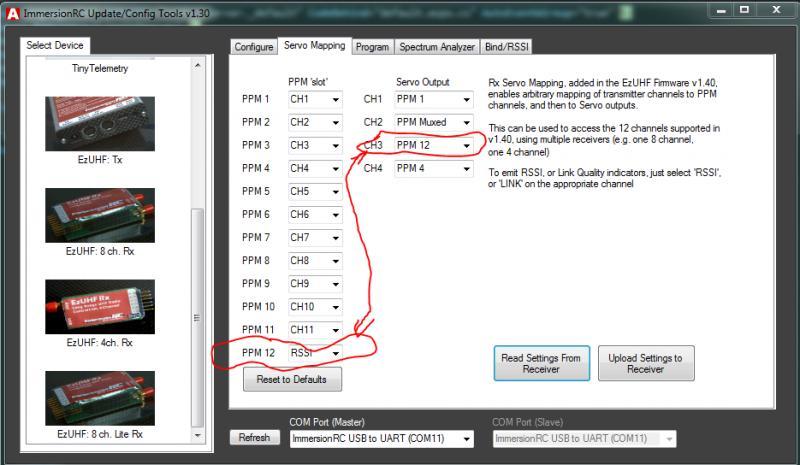Image resolution: width=800 pixels, height=465 pixels.
Task: Switch to the Configure tab
Action: (x=253, y=47)
